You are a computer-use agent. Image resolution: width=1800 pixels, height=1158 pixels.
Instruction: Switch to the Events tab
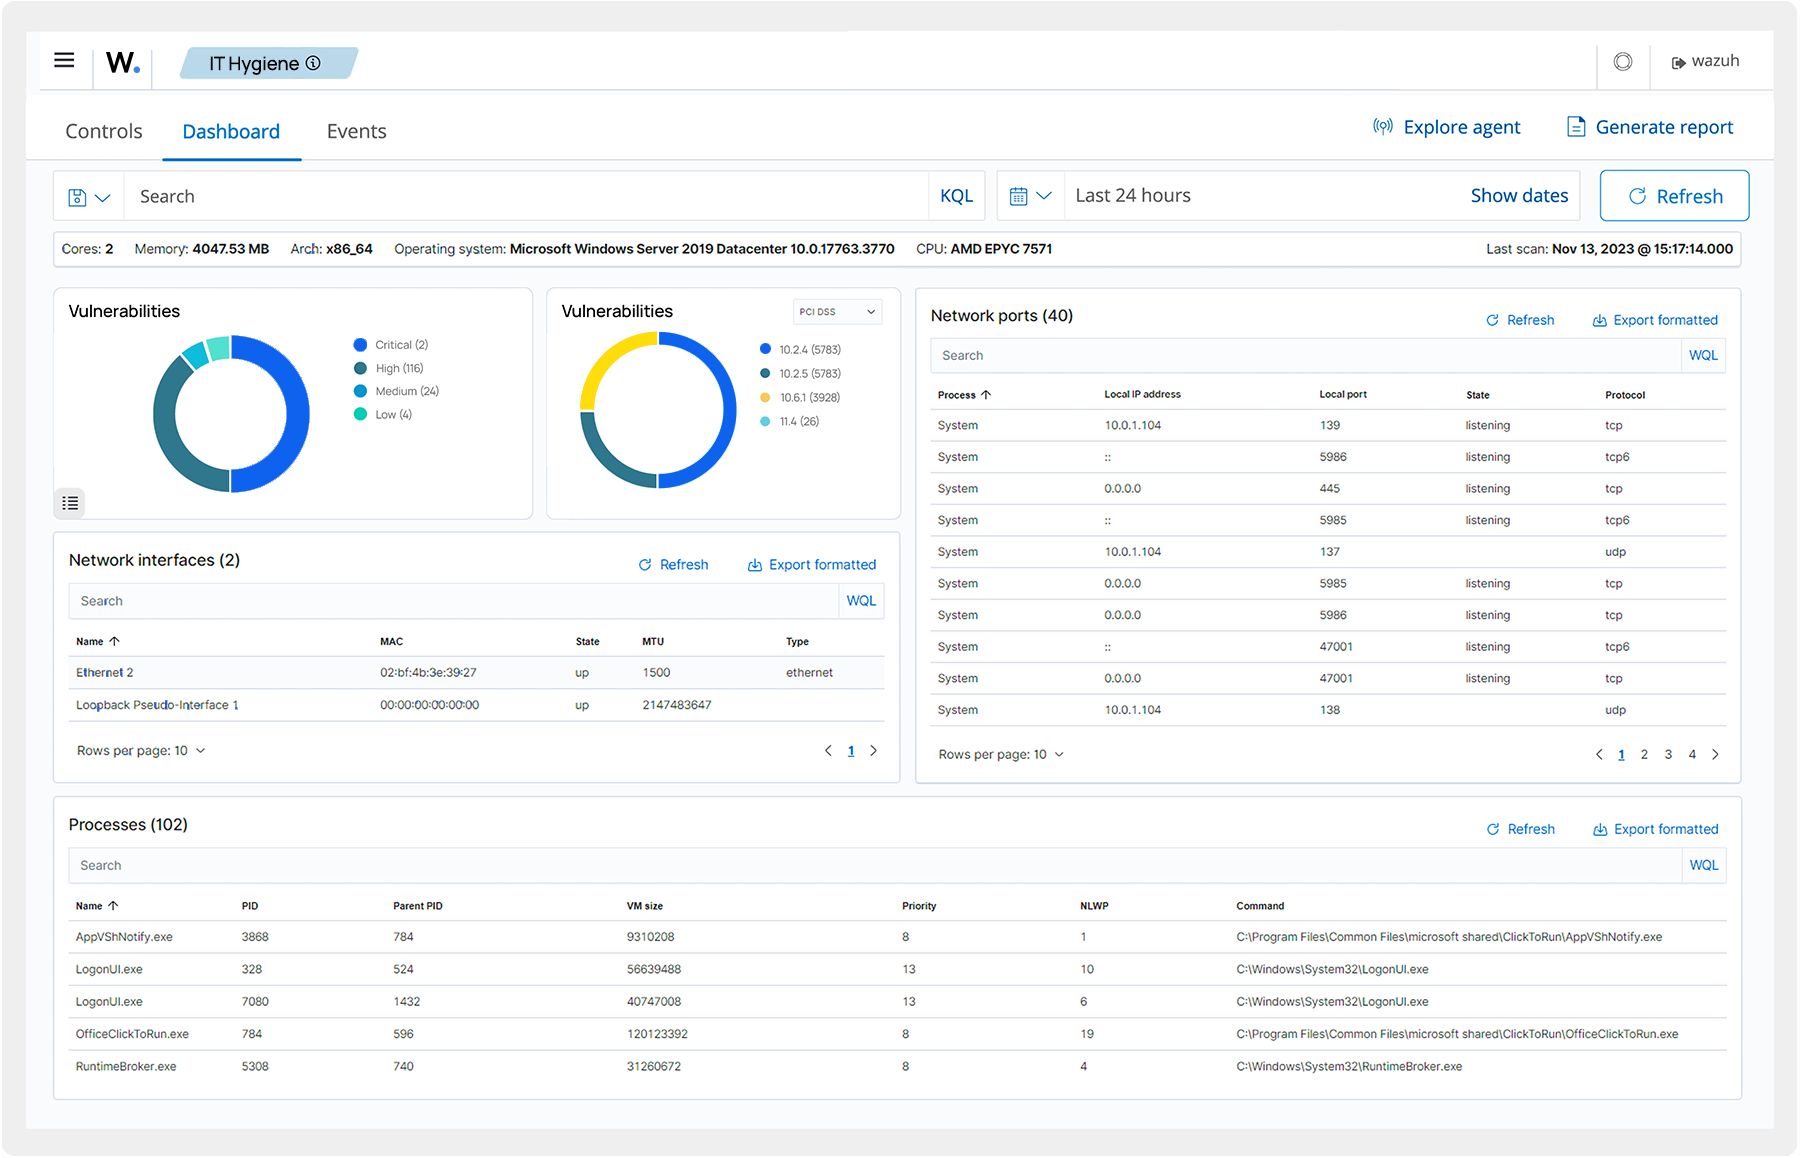pos(356,132)
